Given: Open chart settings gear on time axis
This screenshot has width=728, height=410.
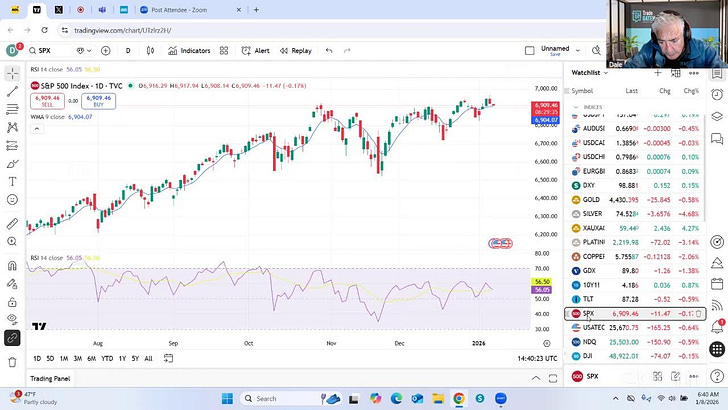Looking at the screenshot, I should point(547,343).
